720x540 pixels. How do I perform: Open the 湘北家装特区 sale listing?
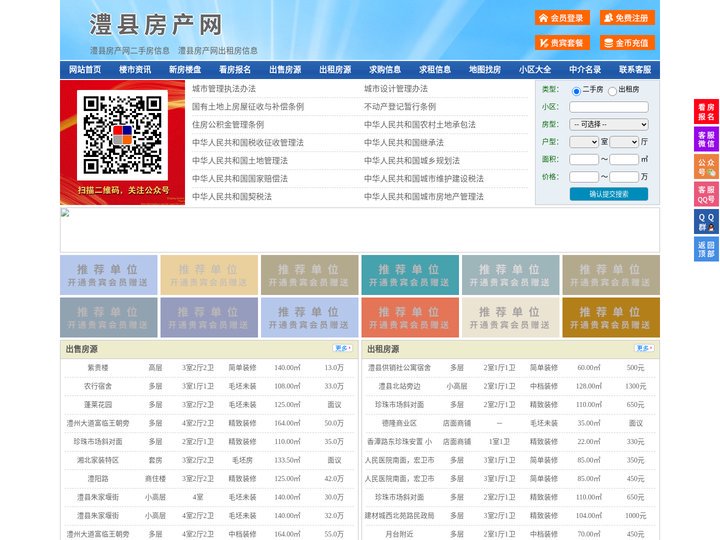point(98,460)
